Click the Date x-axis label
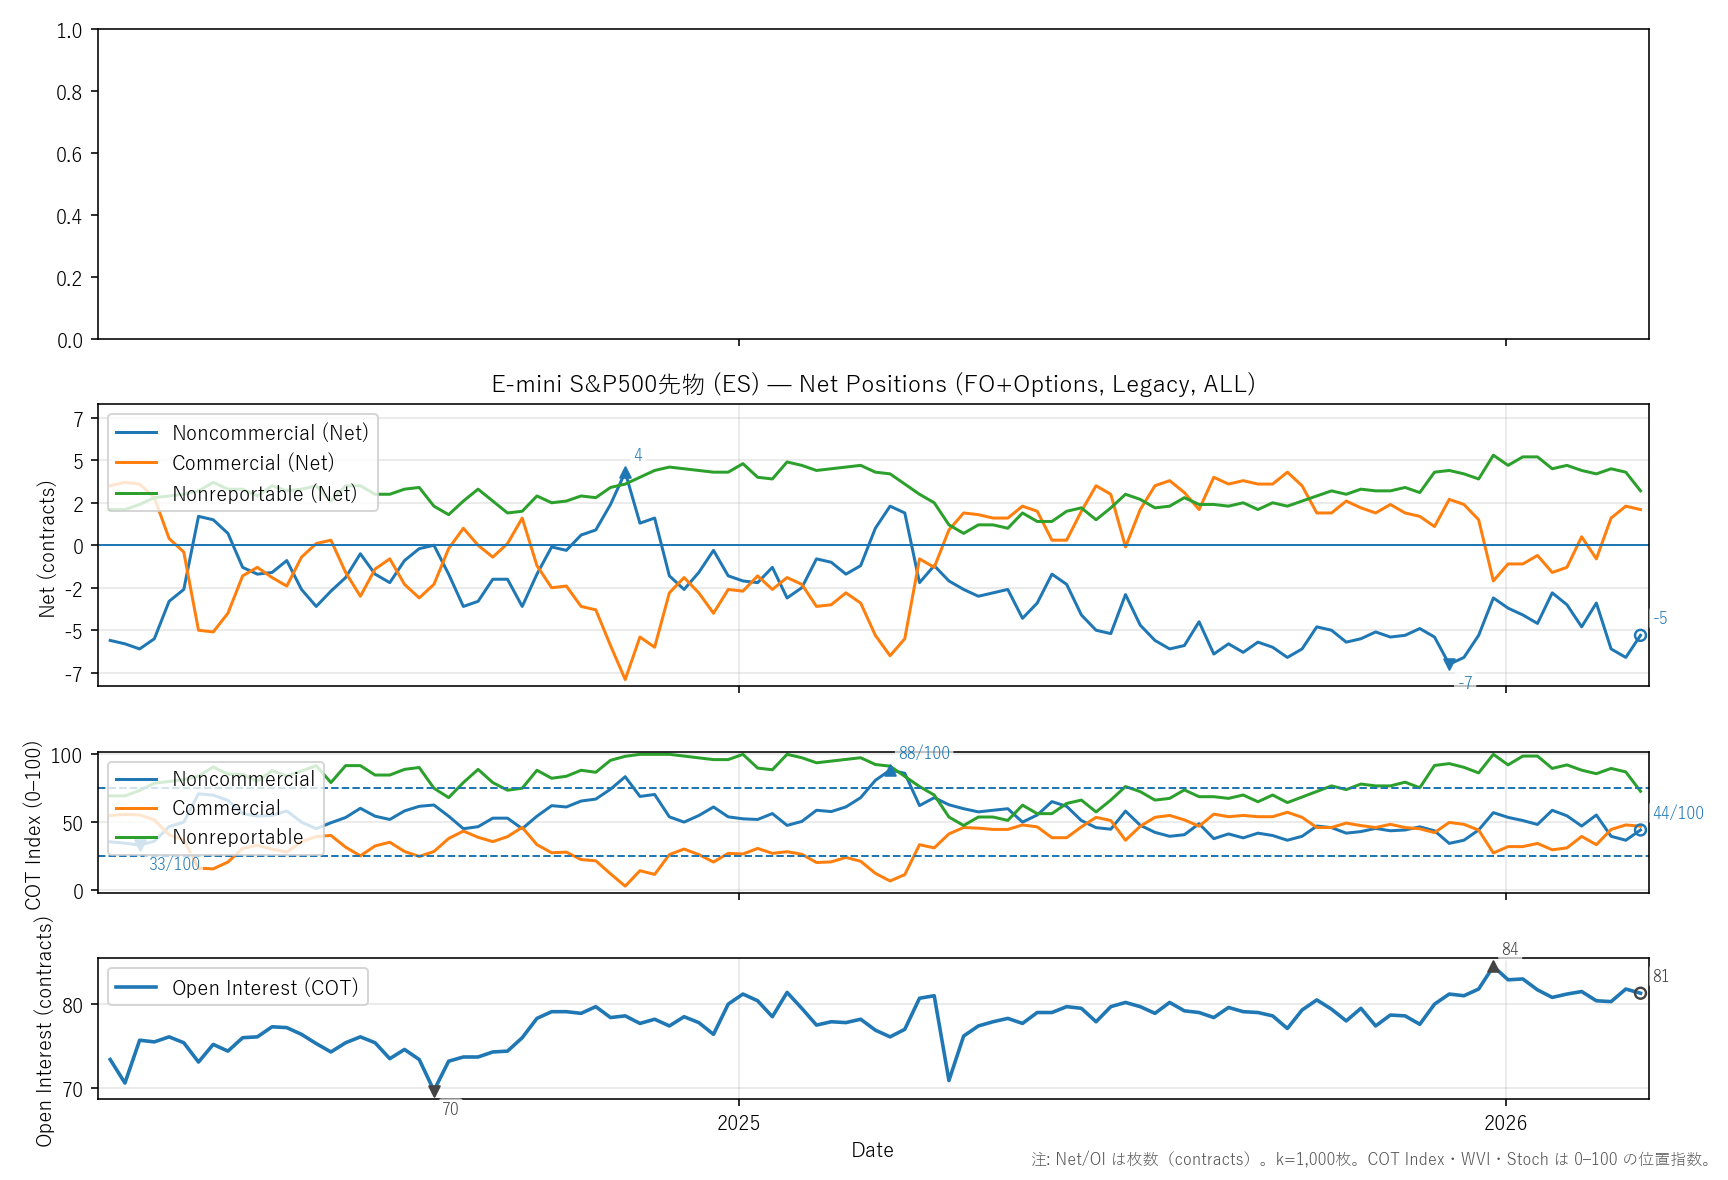1728x1180 pixels. point(872,1150)
